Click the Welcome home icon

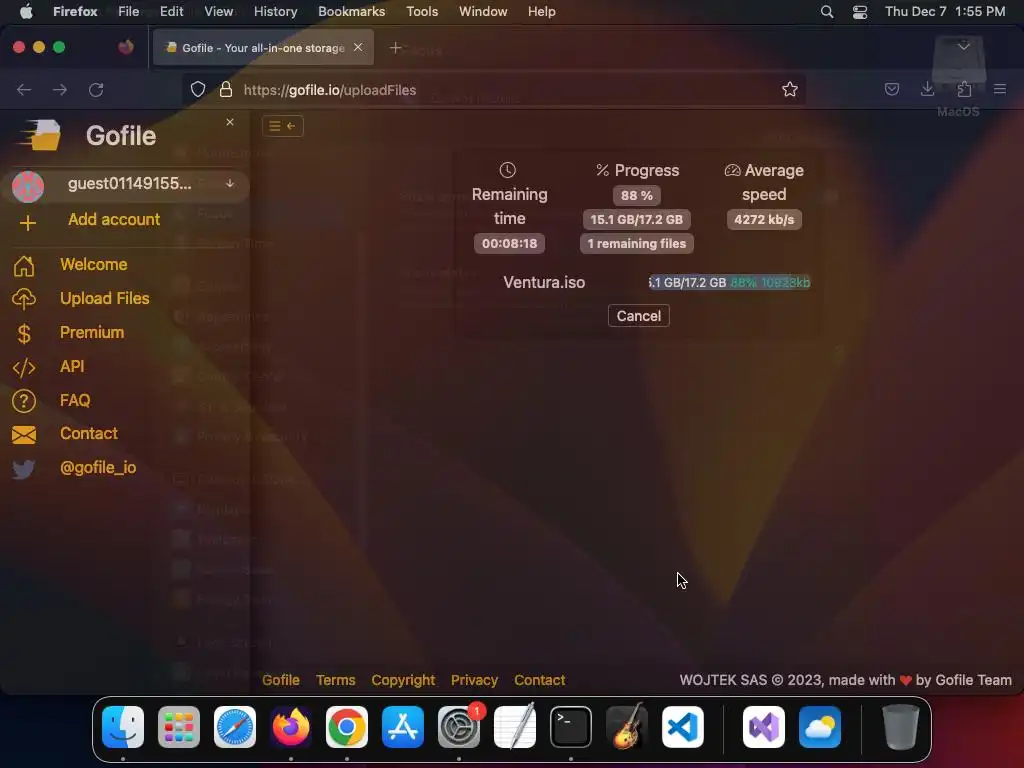[x=24, y=265]
